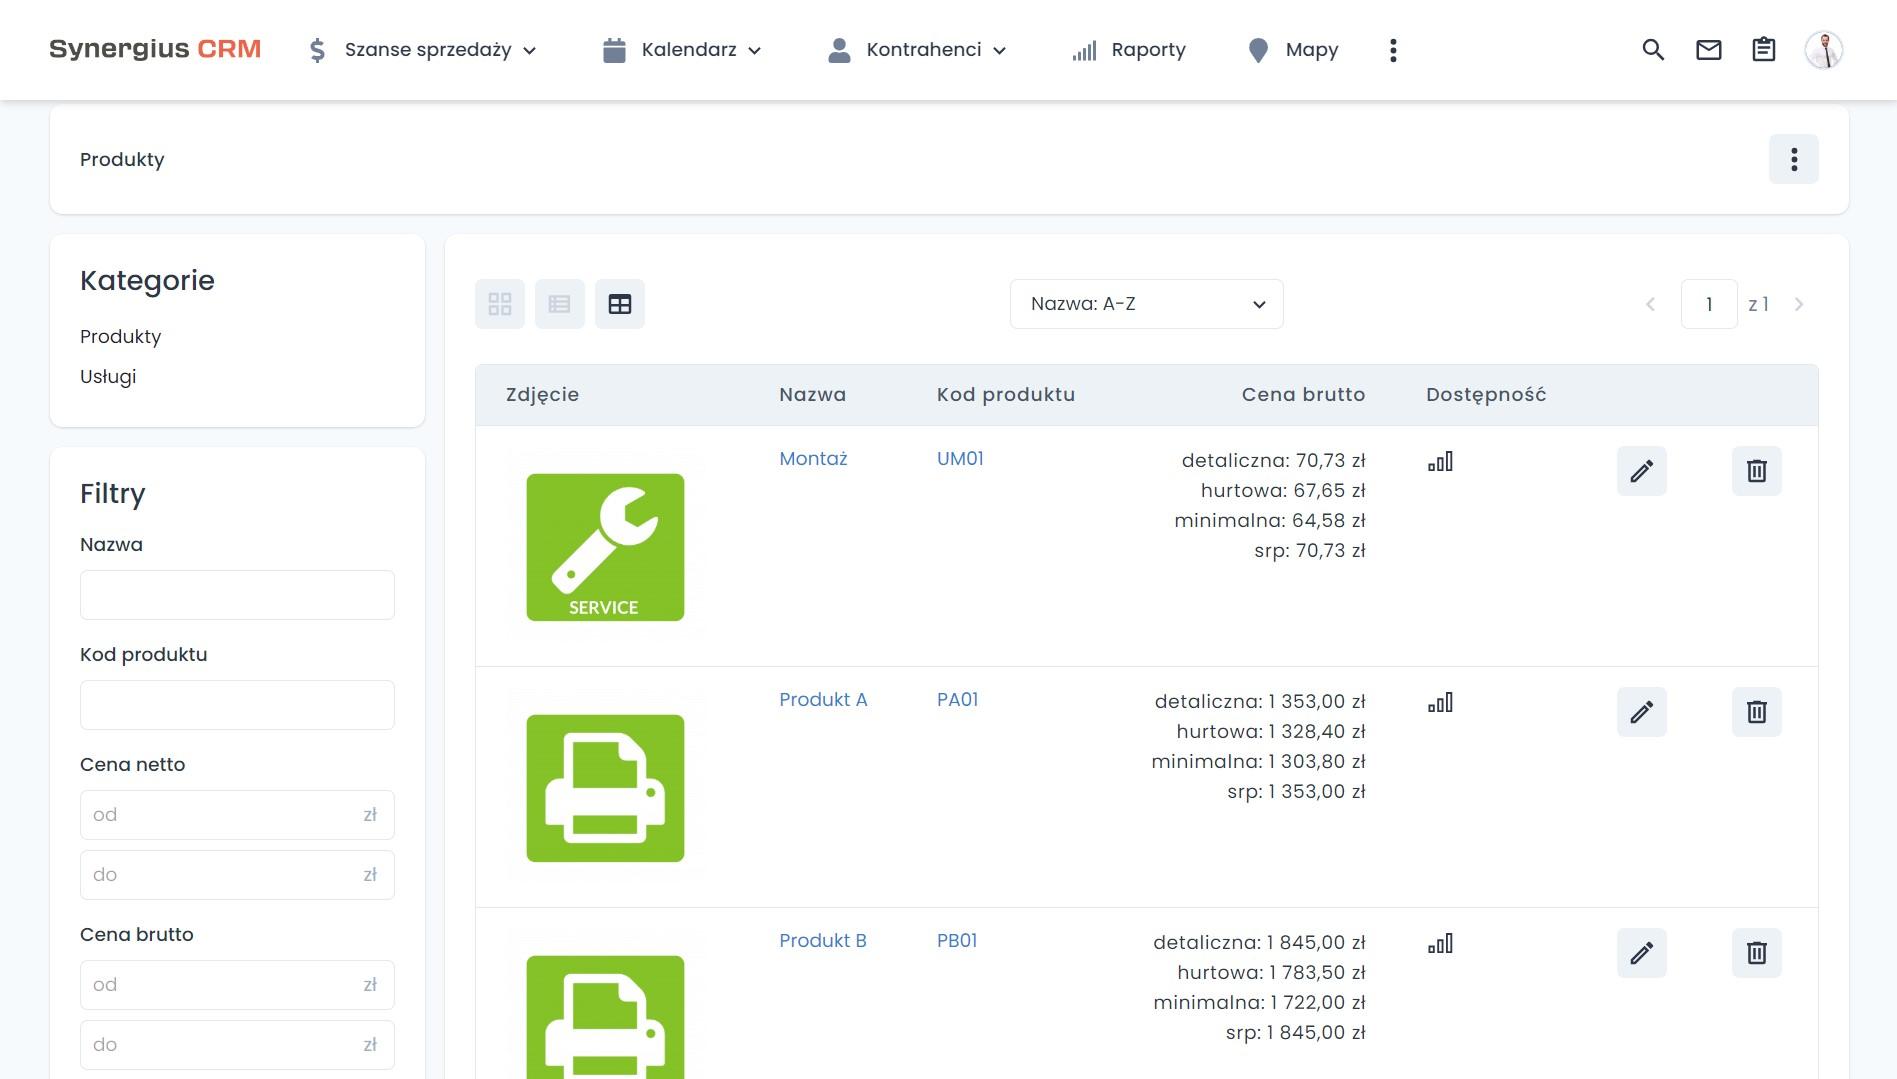Viewport: 1897px width, 1079px height.
Task: Open product details for Produkt A
Action: [x=823, y=699]
